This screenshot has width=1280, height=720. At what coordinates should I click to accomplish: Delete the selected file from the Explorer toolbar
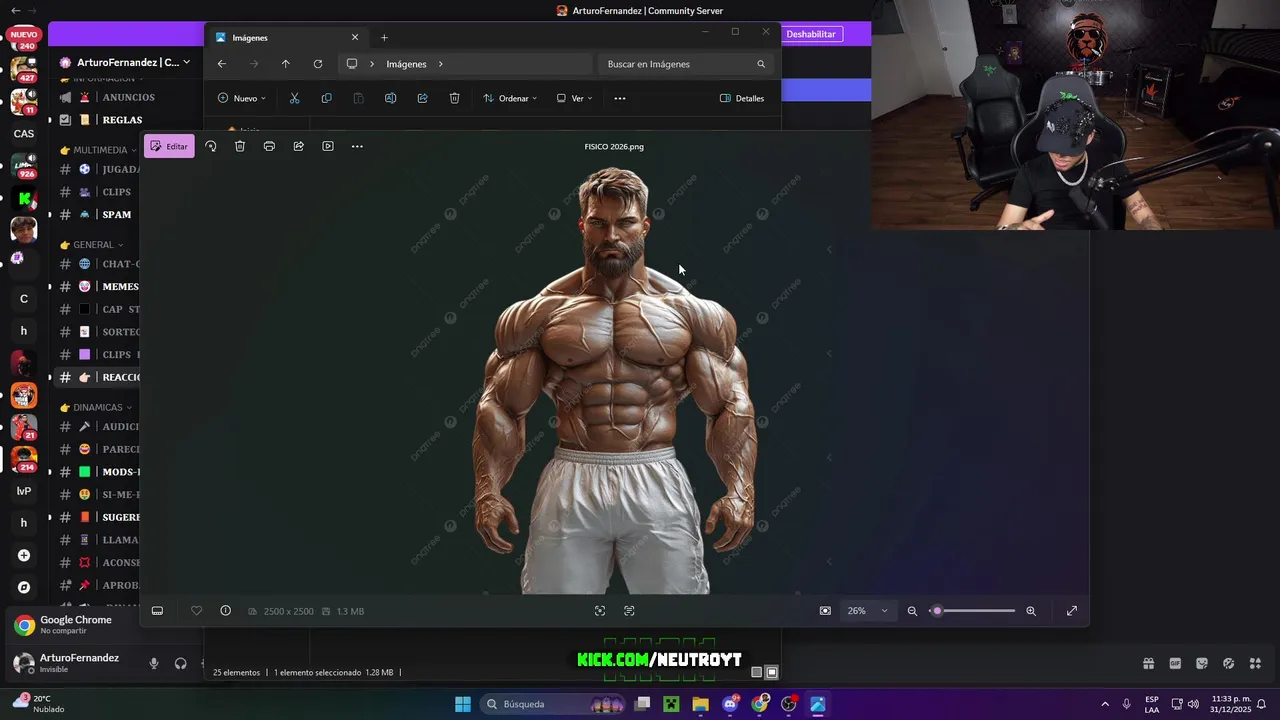[454, 98]
